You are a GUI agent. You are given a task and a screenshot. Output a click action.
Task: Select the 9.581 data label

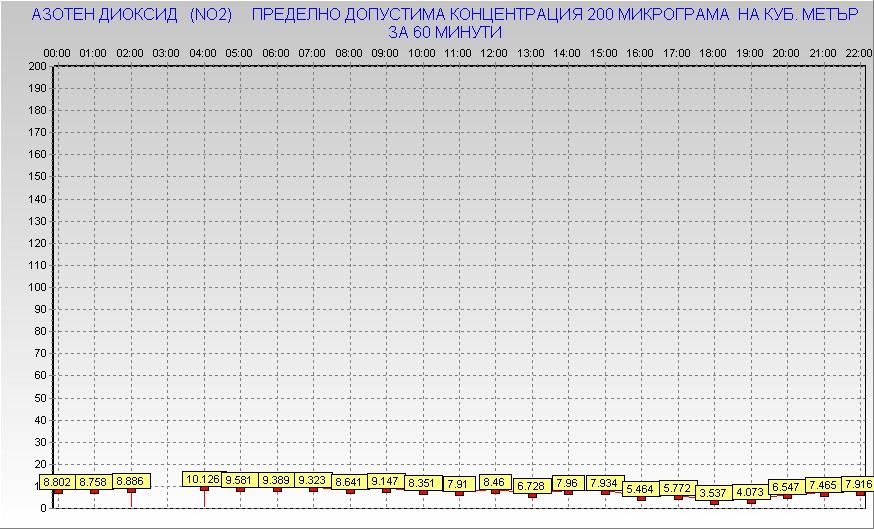point(239,481)
